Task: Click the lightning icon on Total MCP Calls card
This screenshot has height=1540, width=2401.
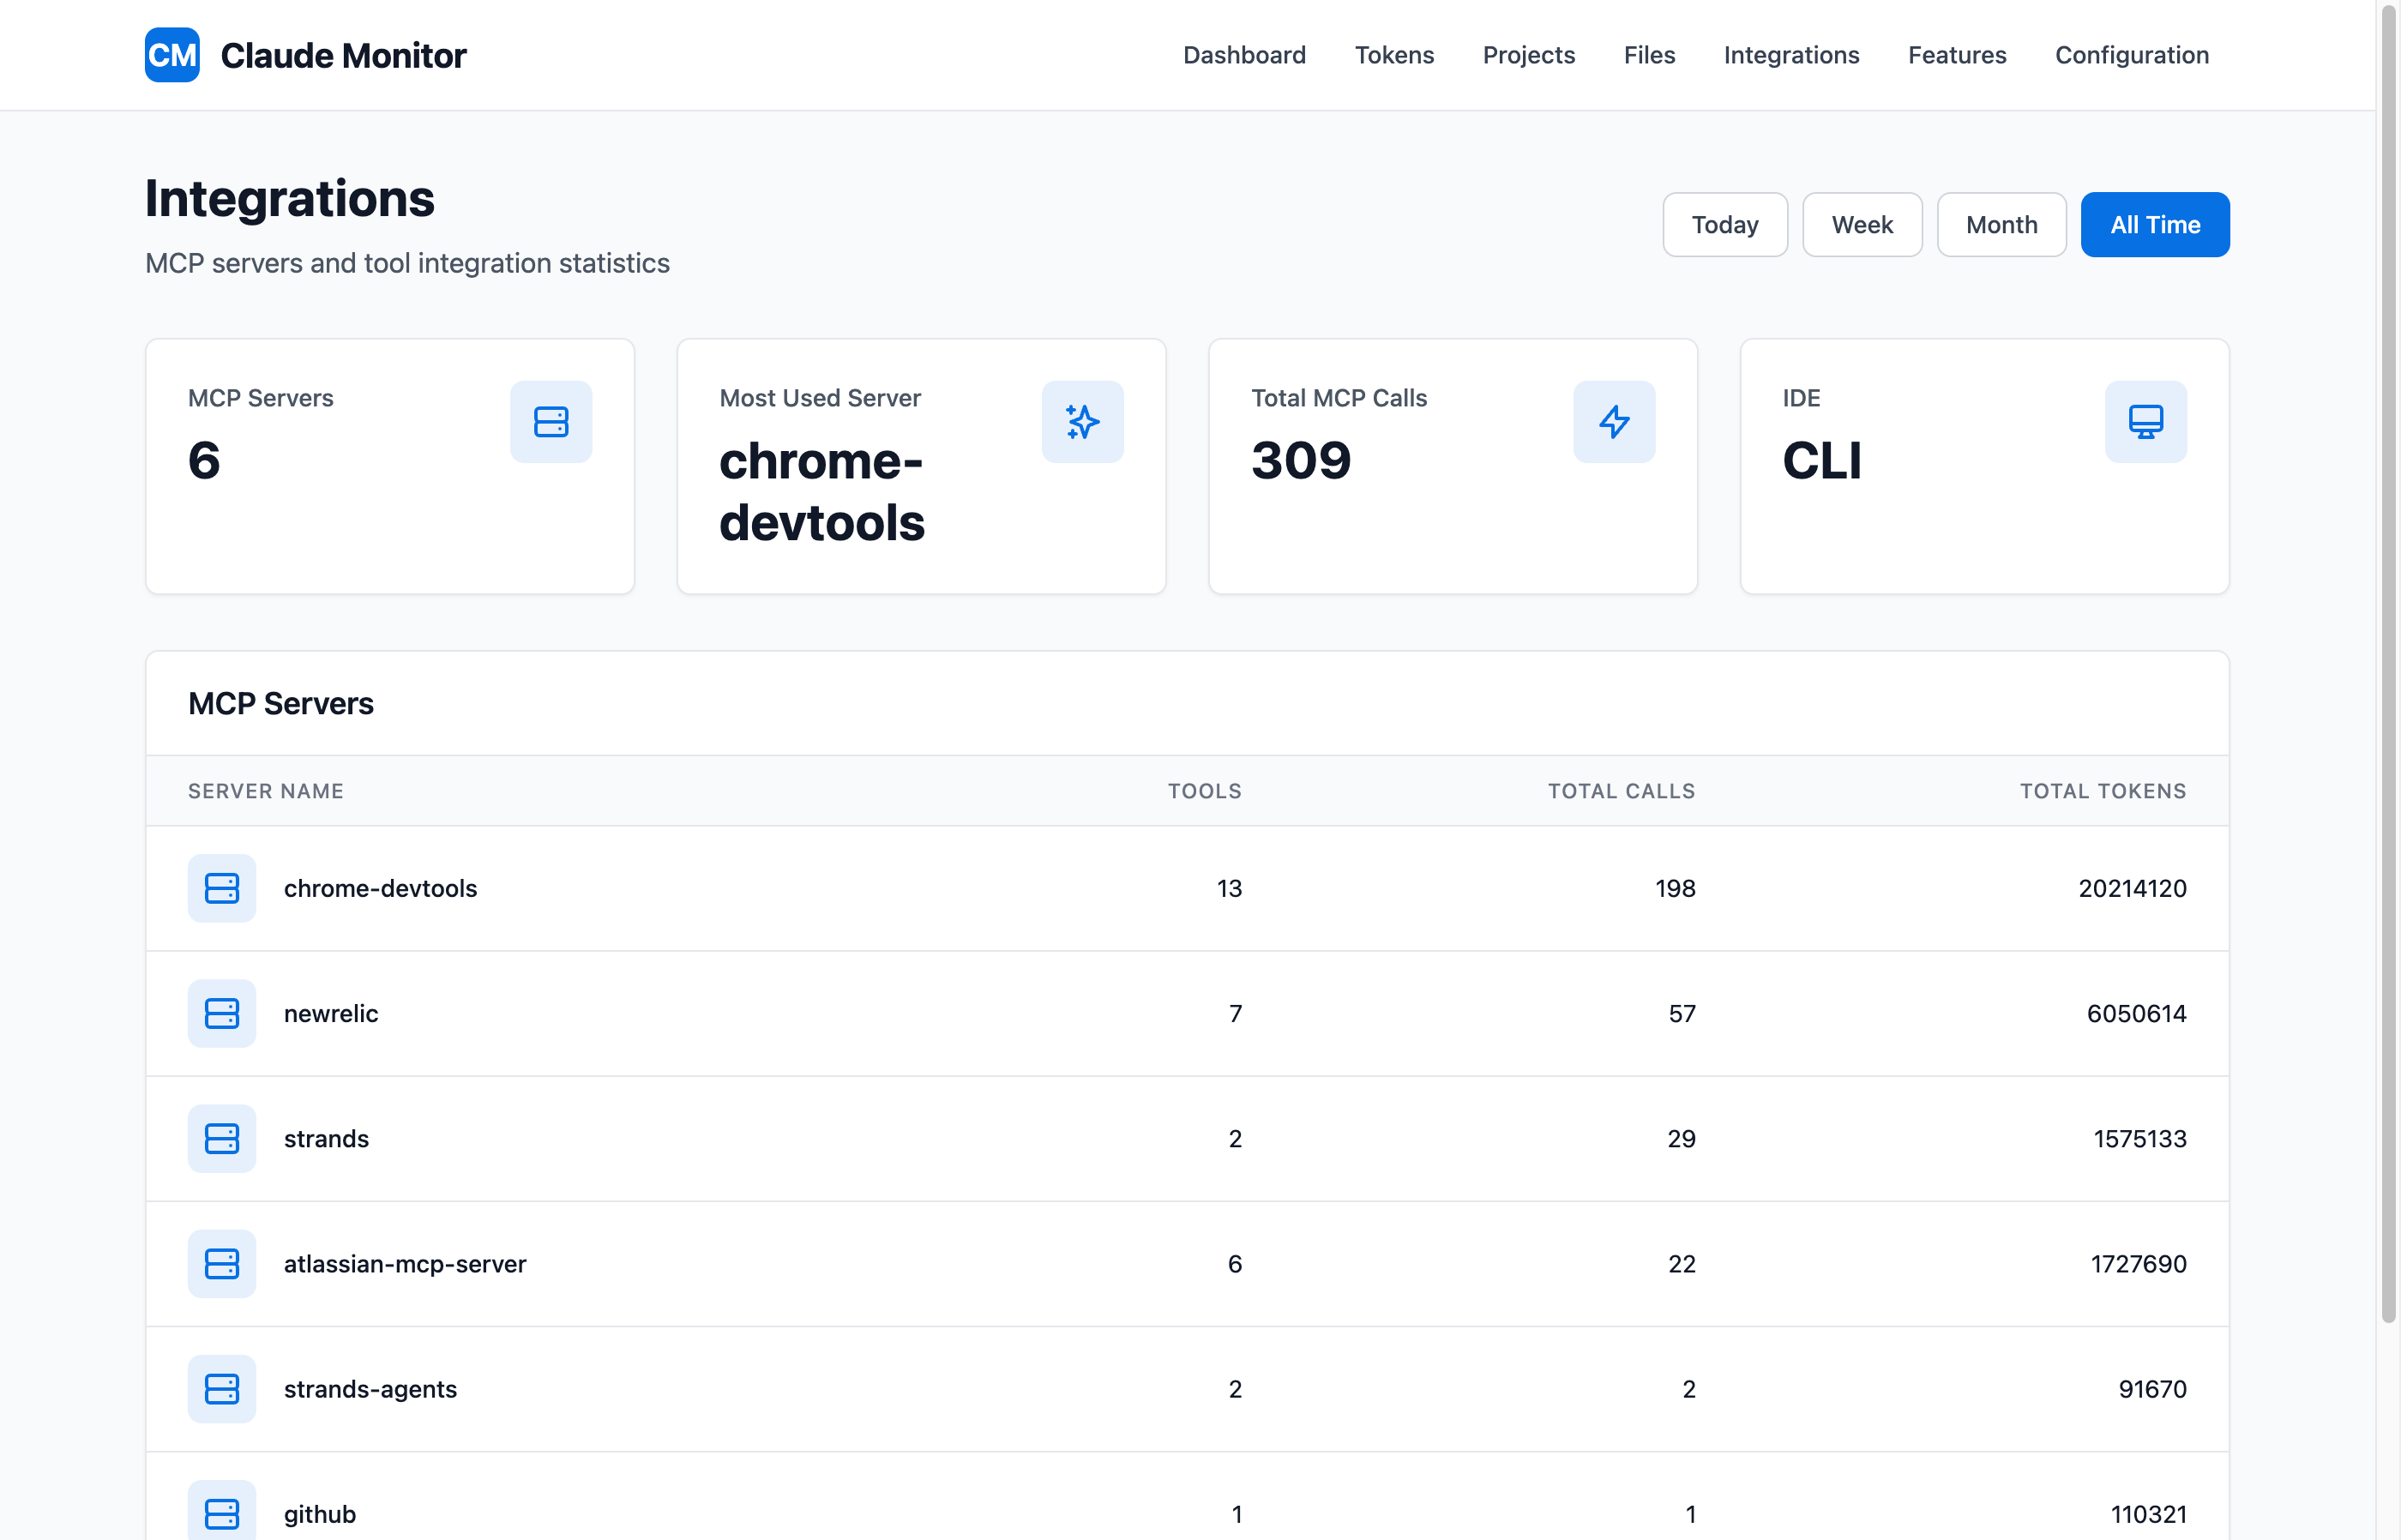Action: 1613,421
